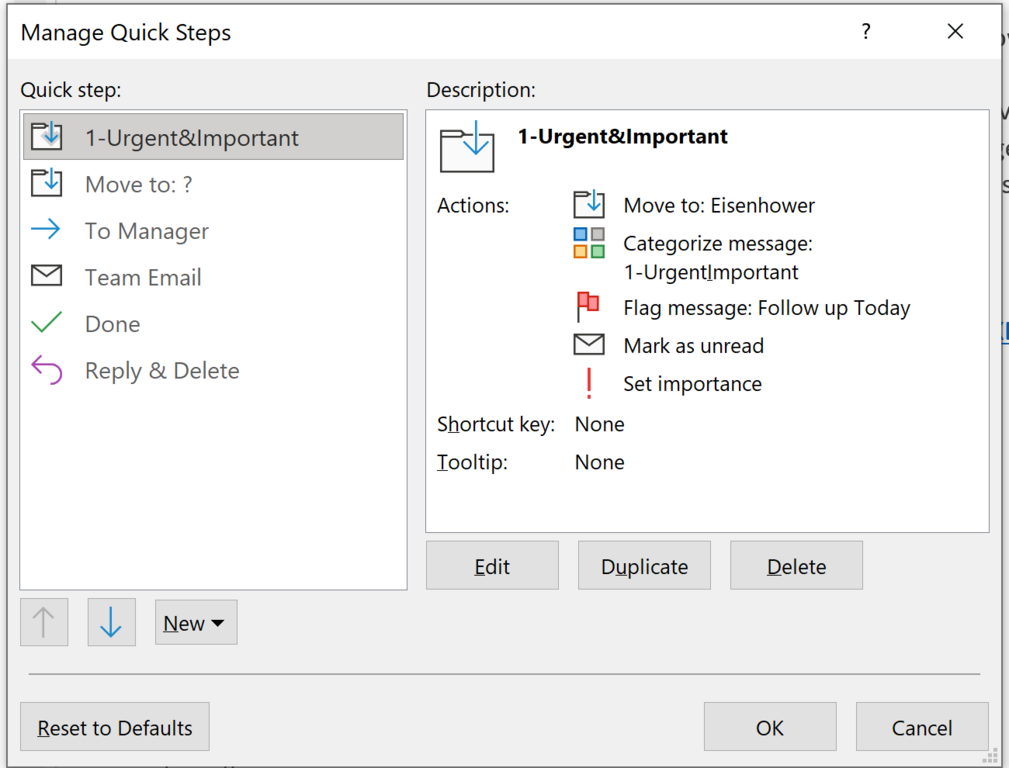The width and height of the screenshot is (1009, 768).
Task: Confirm changes with the OK button
Action: (x=769, y=727)
